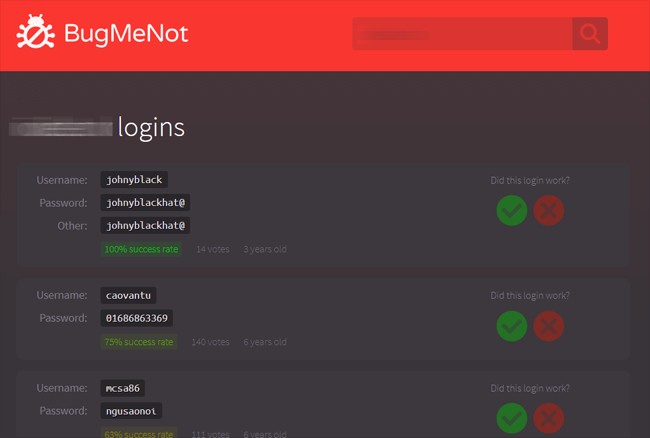Viewport: 650px width, 438px height.
Task: Report mcsa86 login failed with red X
Action: [x=549, y=418]
